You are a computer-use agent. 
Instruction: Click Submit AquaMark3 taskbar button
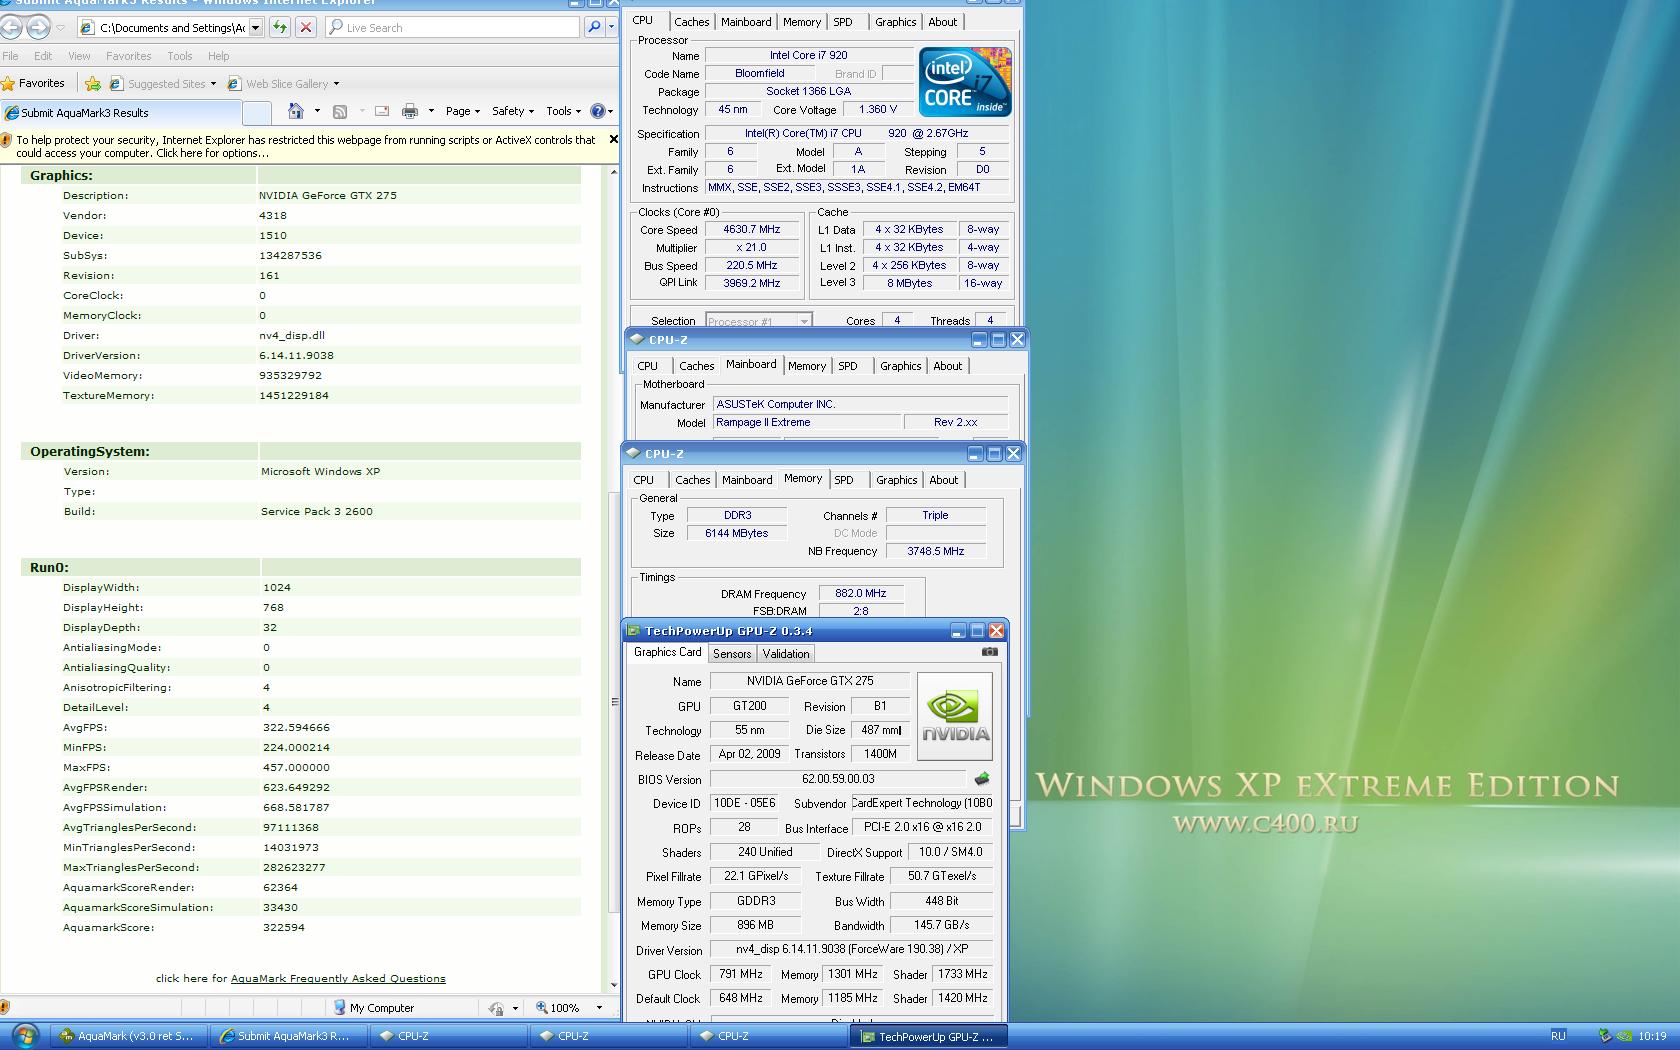288,1036
